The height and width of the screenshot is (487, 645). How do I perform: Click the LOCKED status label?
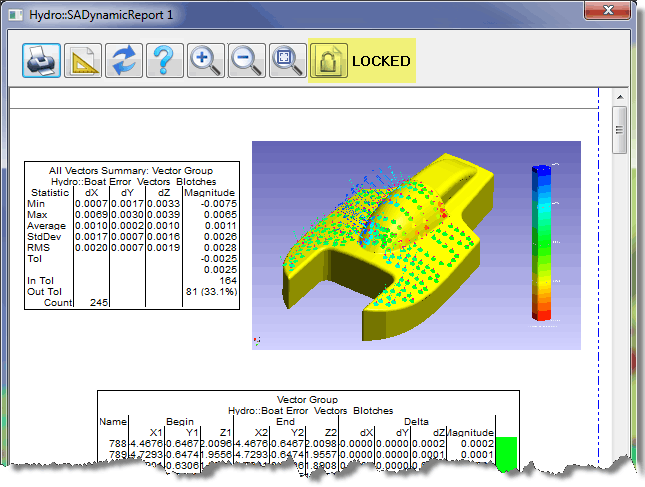tap(381, 61)
